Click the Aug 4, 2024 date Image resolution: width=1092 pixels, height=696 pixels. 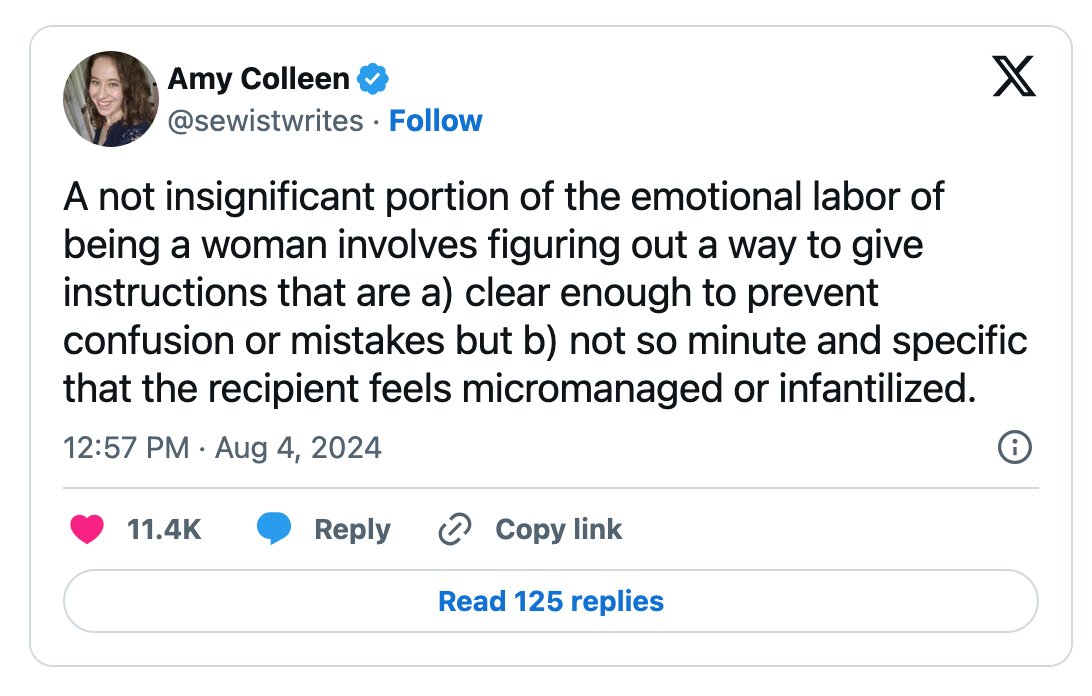298,448
